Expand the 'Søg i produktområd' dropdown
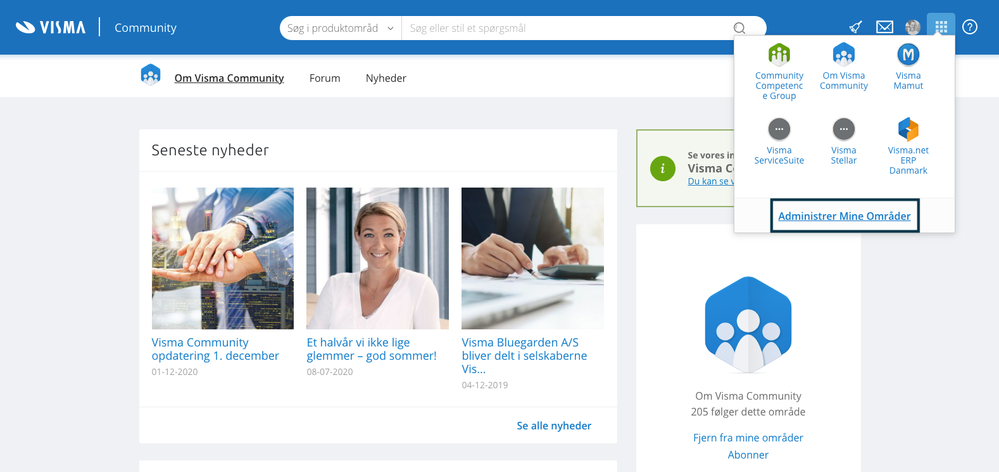 point(340,28)
